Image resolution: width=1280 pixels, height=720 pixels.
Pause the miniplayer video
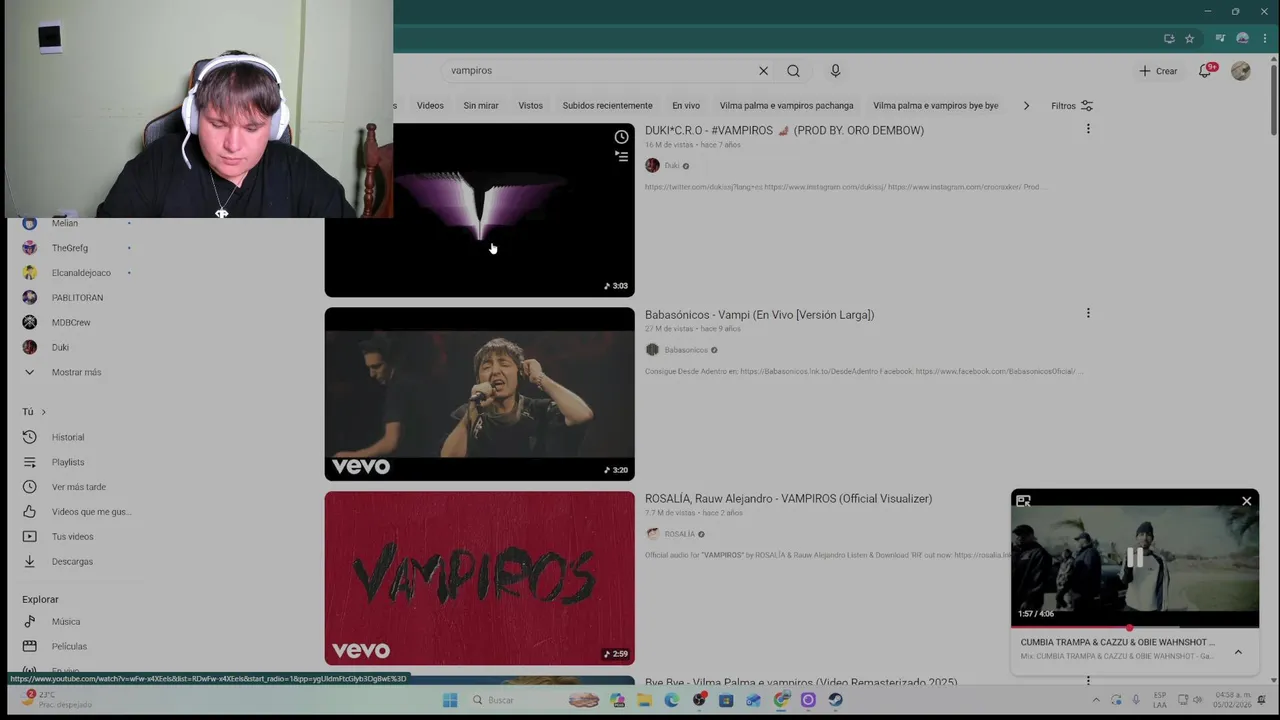pyautogui.click(x=1135, y=558)
